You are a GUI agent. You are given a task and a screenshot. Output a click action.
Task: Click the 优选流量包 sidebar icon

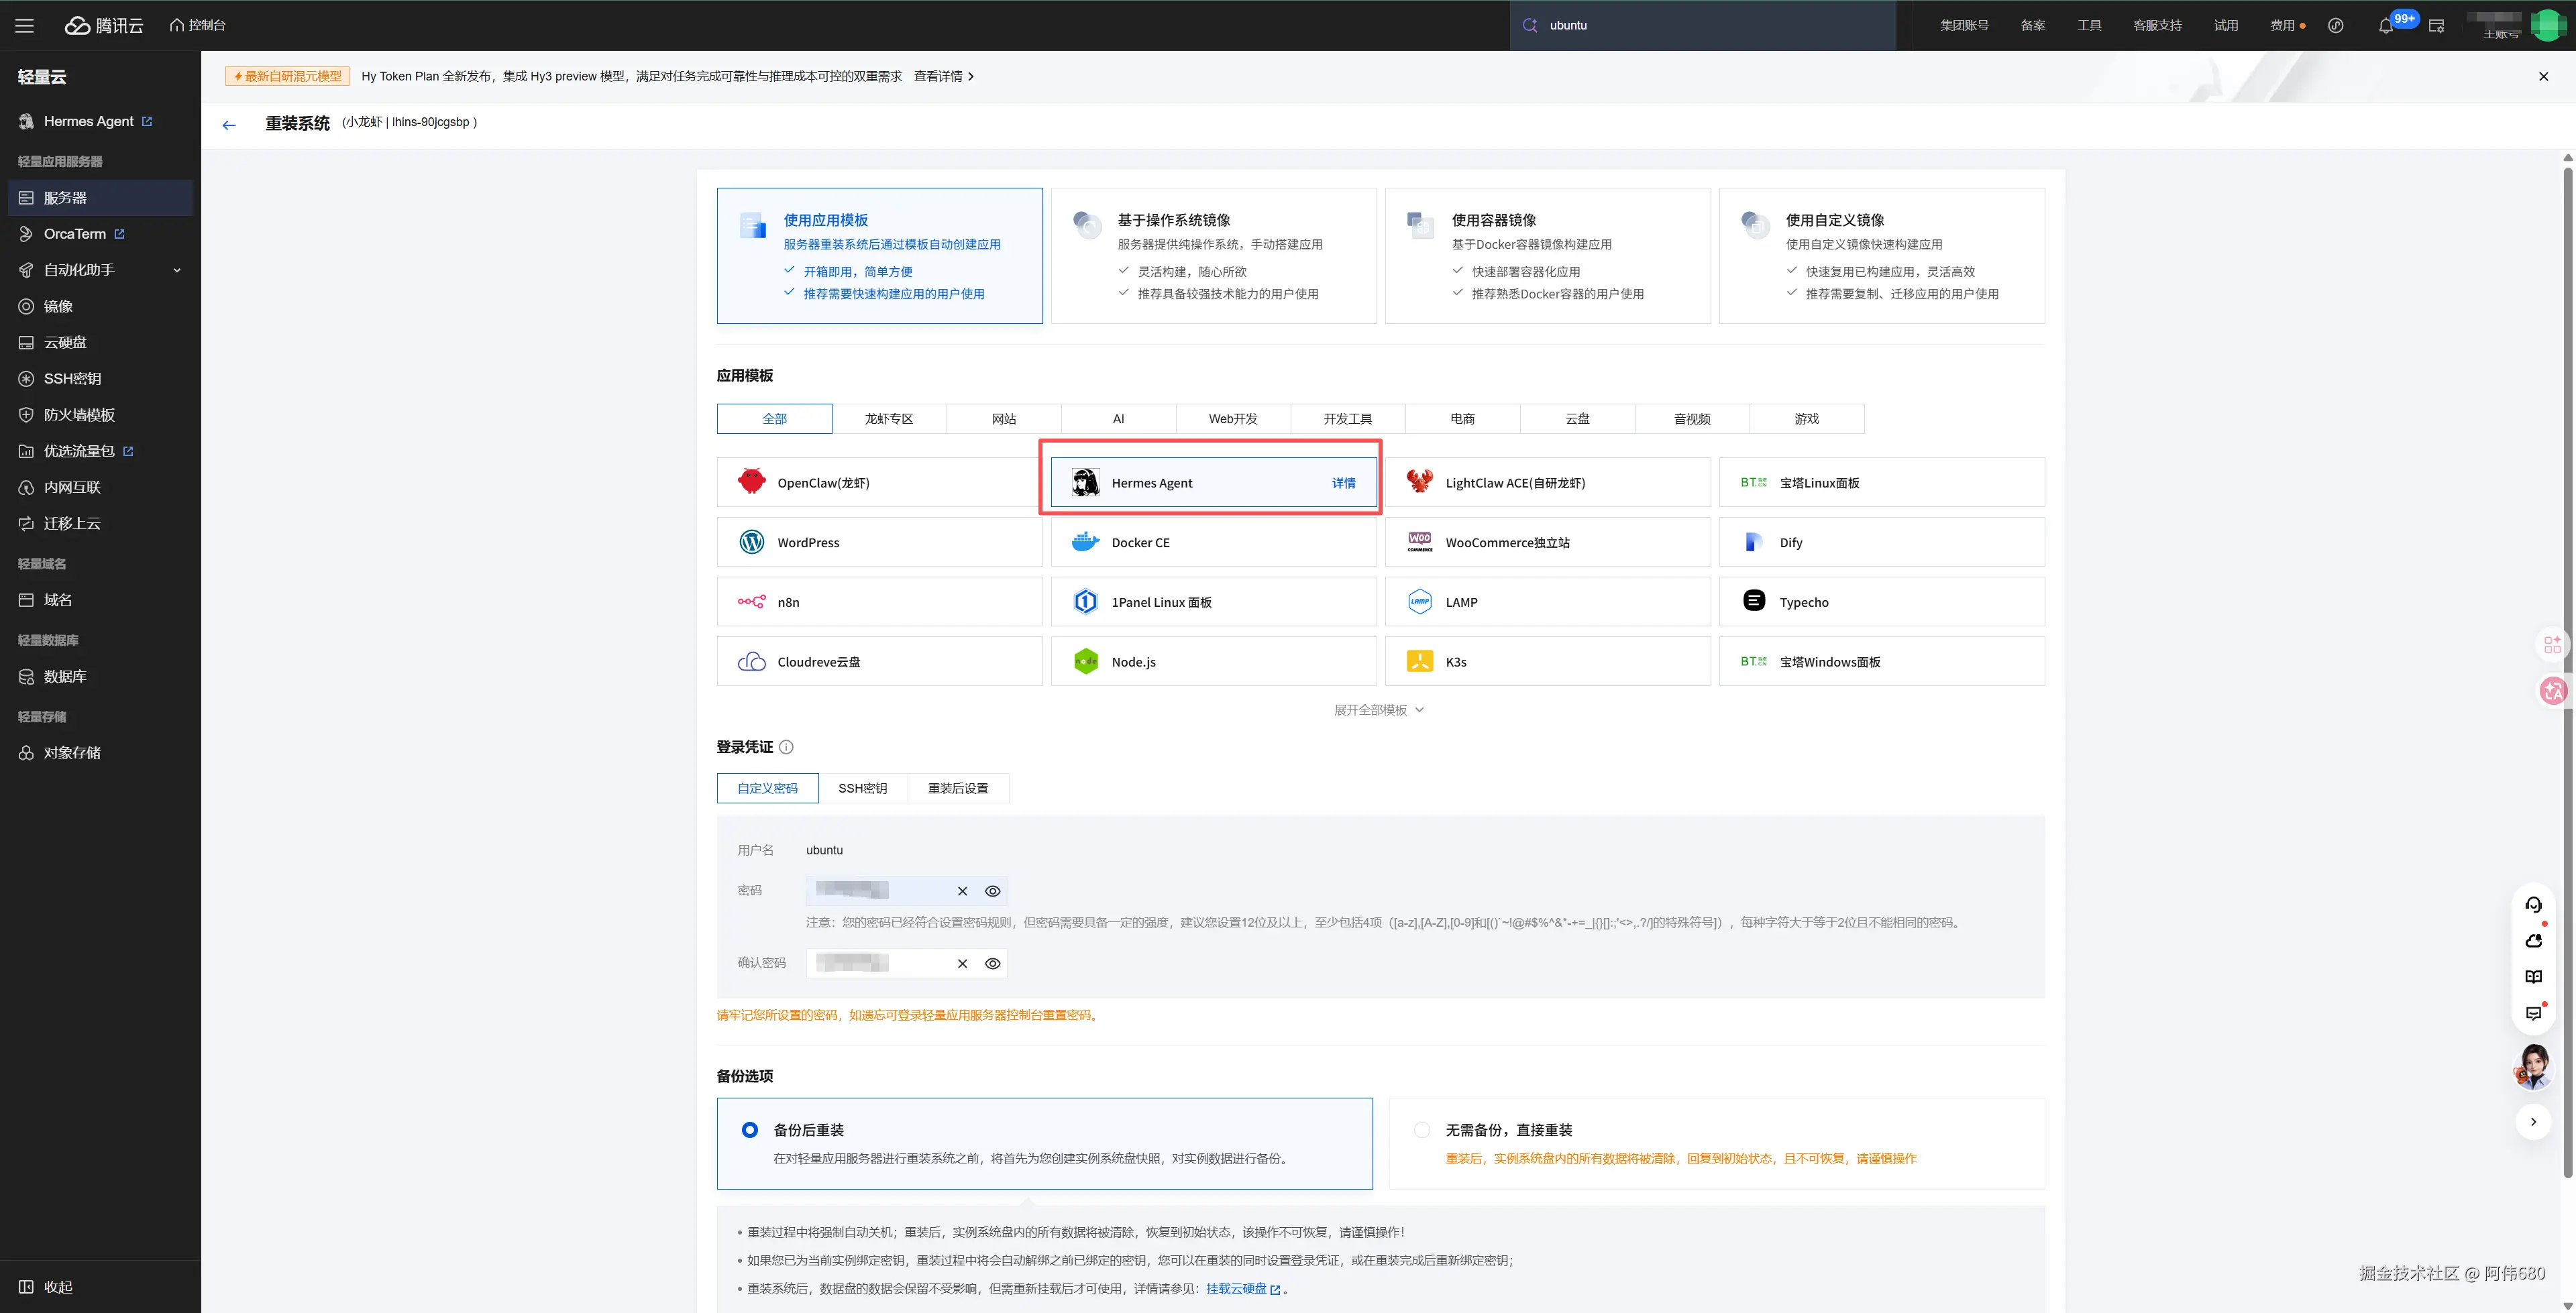(x=26, y=451)
